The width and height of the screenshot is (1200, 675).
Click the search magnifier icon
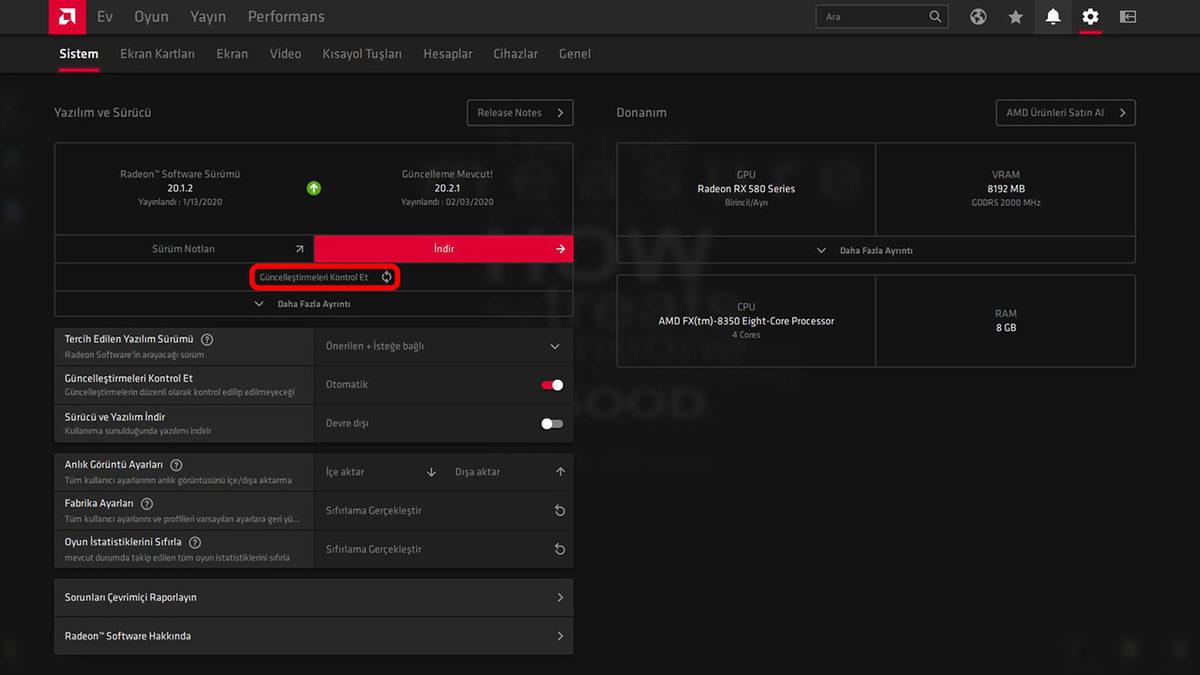coord(934,16)
